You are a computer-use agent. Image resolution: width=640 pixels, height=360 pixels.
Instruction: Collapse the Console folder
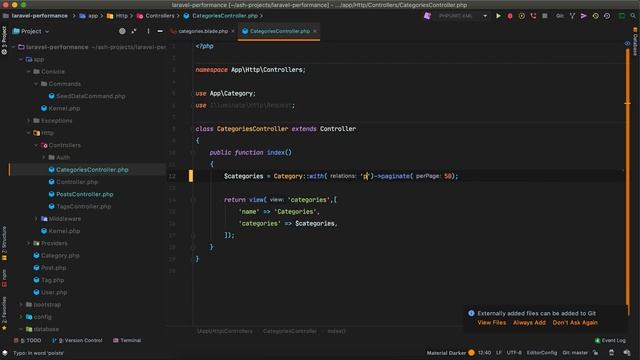[29, 72]
